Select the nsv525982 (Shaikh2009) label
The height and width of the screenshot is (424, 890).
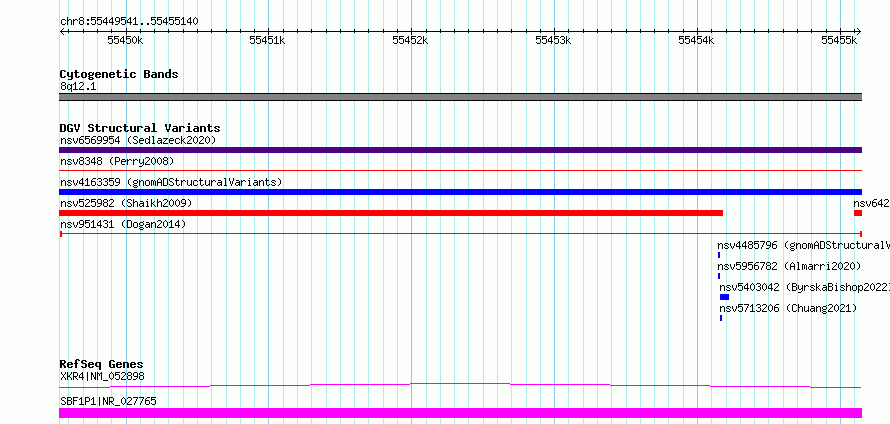point(126,203)
